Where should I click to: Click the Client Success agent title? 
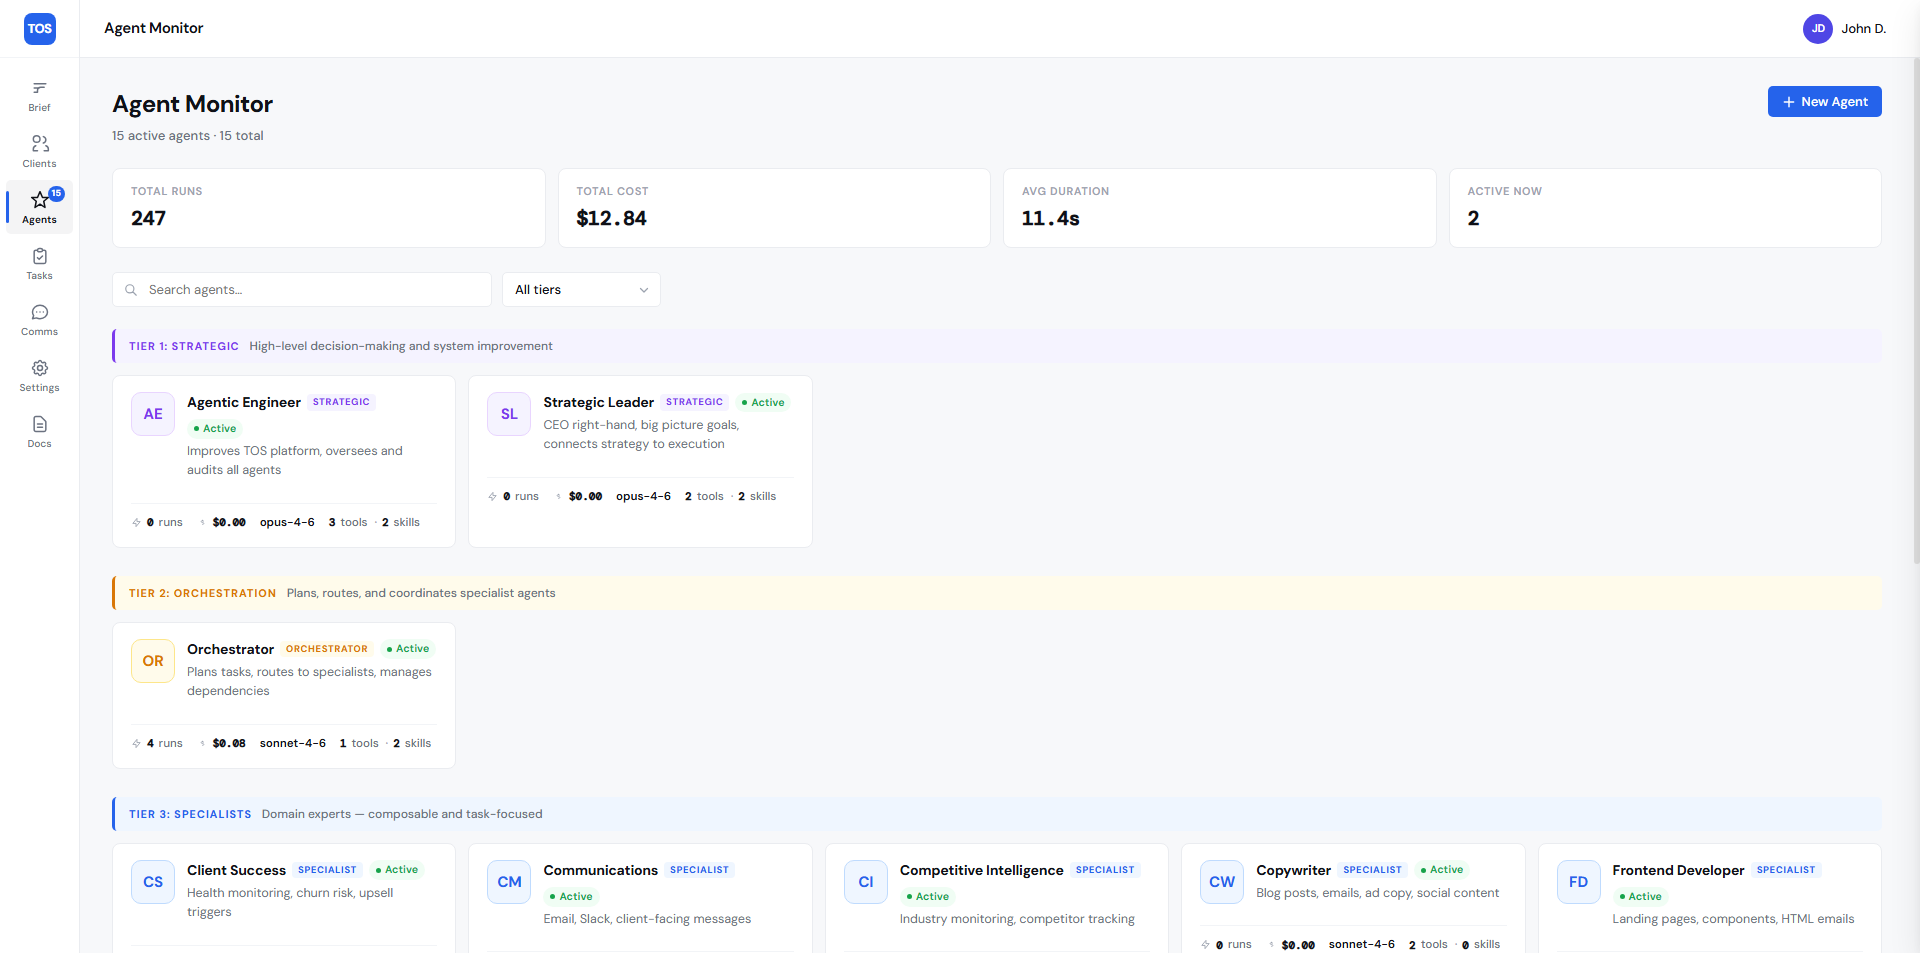coord(236,870)
